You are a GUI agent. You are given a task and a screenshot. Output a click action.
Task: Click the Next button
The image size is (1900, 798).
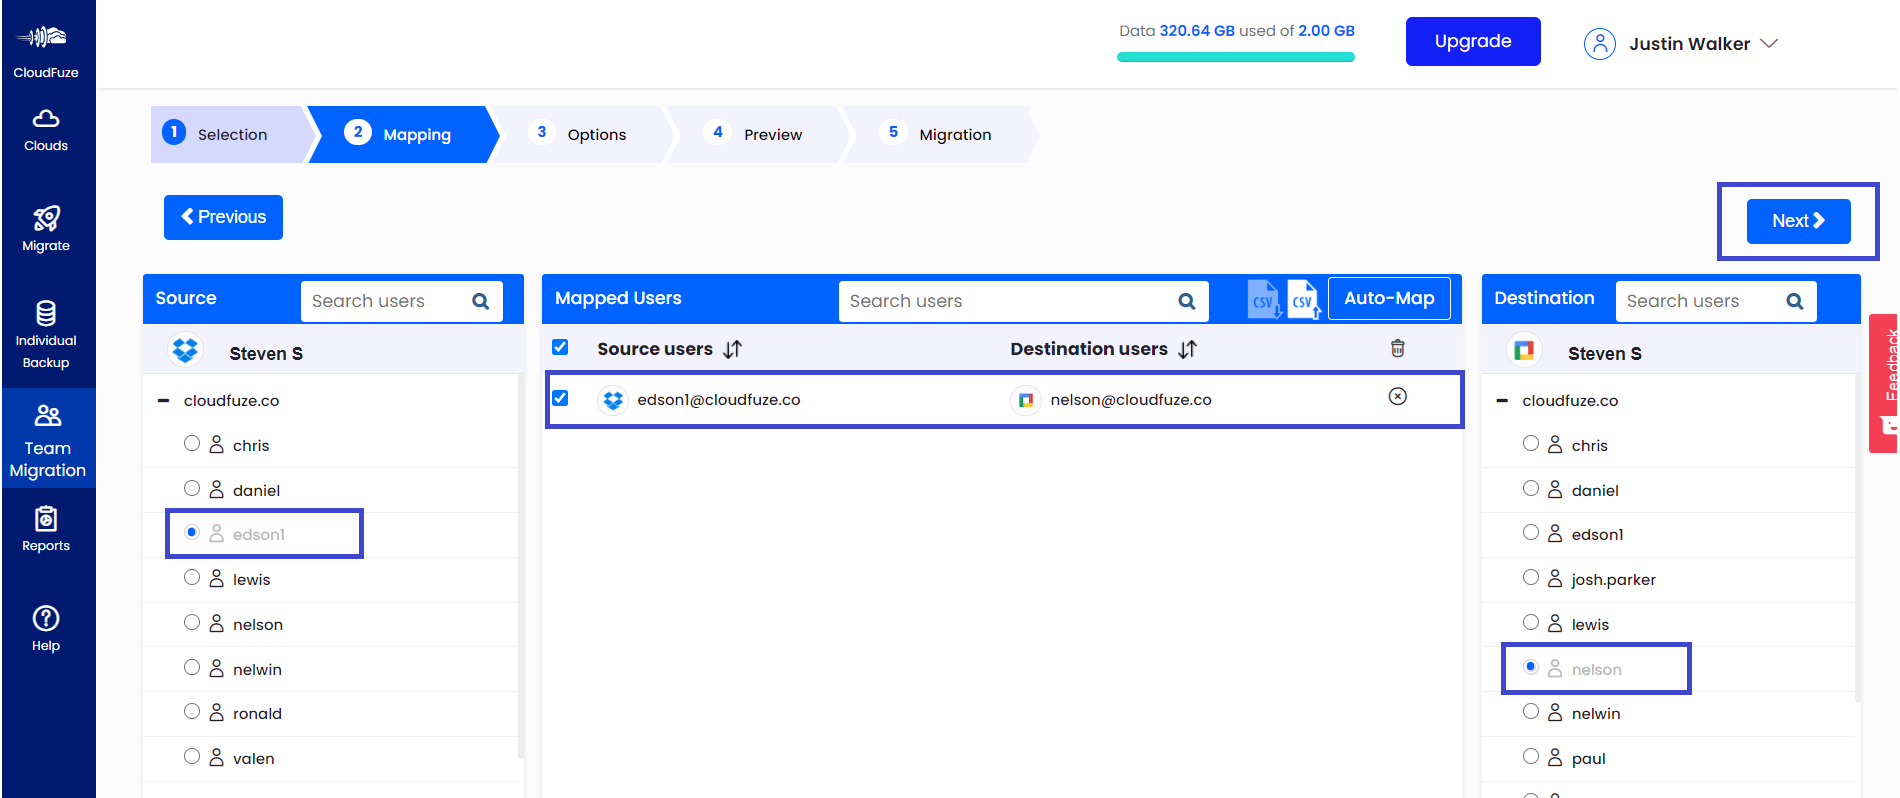[1798, 221]
